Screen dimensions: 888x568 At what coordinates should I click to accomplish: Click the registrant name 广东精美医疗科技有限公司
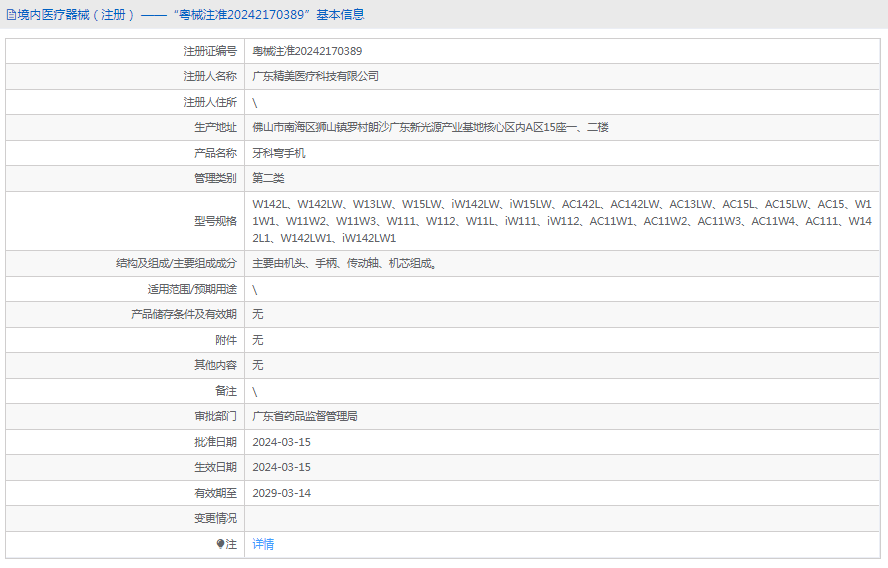pyautogui.click(x=315, y=76)
